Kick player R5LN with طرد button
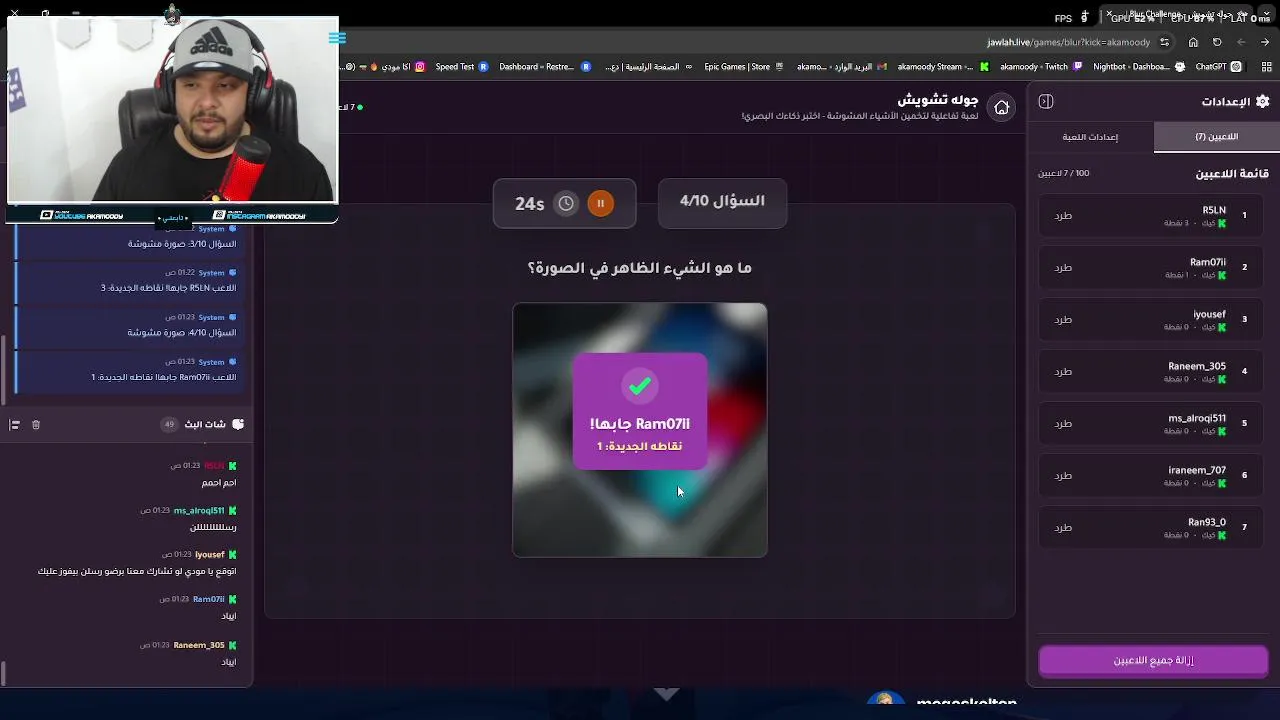The image size is (1280, 720). point(1063,215)
